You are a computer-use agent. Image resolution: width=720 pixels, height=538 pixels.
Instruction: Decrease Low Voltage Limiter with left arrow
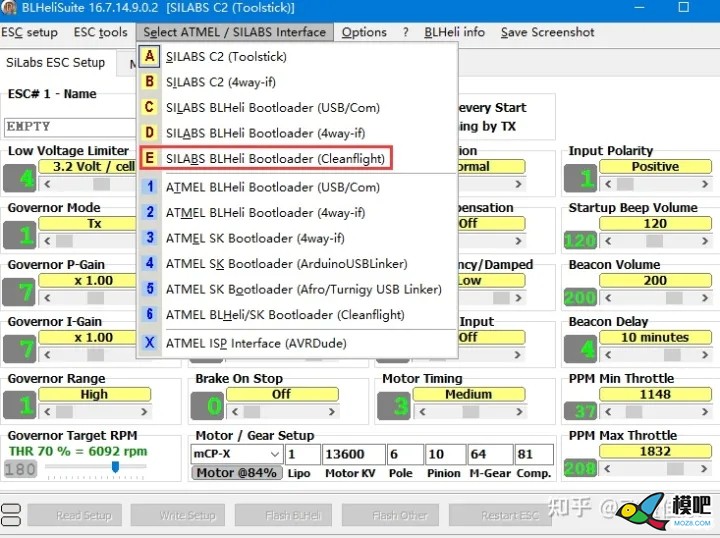coord(47,185)
